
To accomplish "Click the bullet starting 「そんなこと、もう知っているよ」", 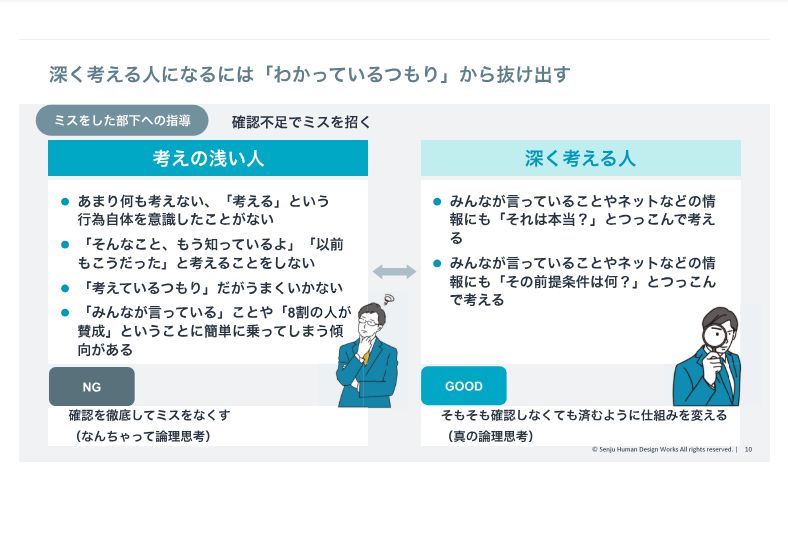I will point(203,254).
